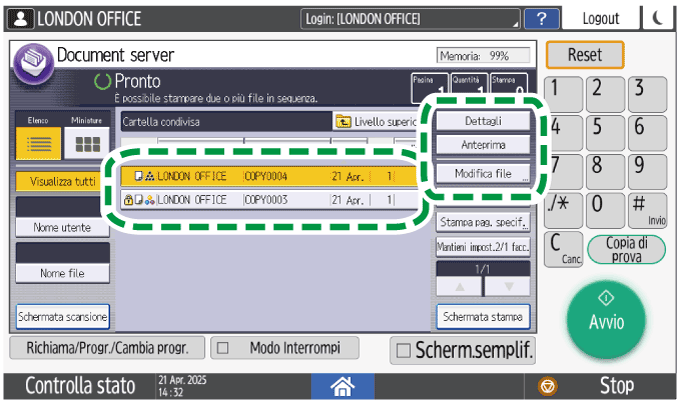Open Schermata stampa

483,317
